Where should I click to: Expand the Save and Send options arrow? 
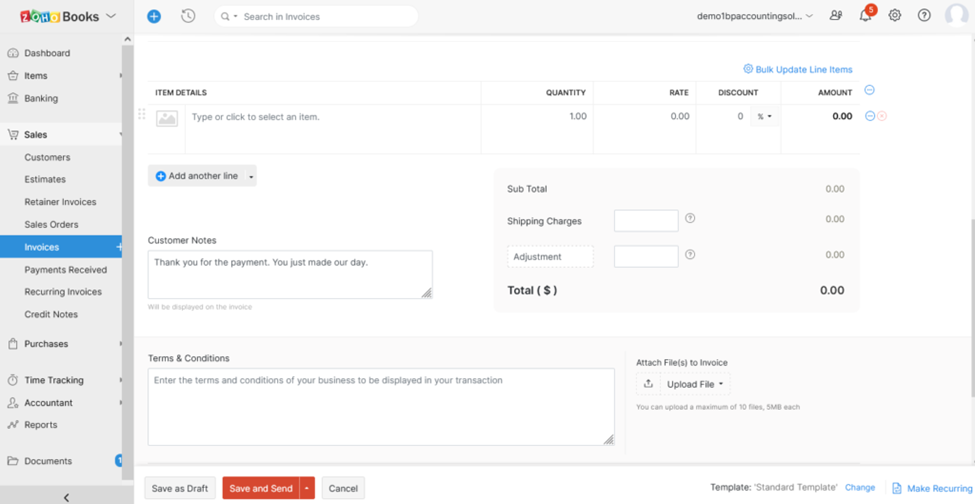coord(307,488)
